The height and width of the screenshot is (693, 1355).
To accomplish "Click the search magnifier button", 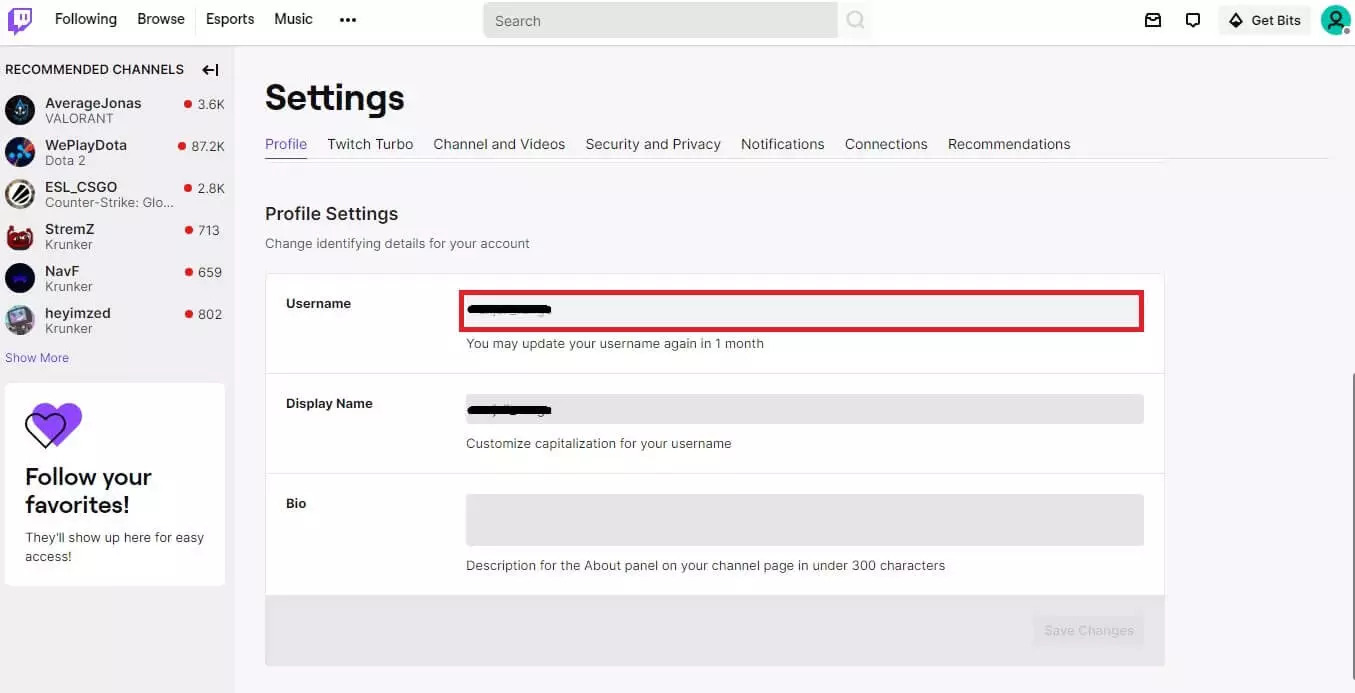I will click(x=855, y=20).
